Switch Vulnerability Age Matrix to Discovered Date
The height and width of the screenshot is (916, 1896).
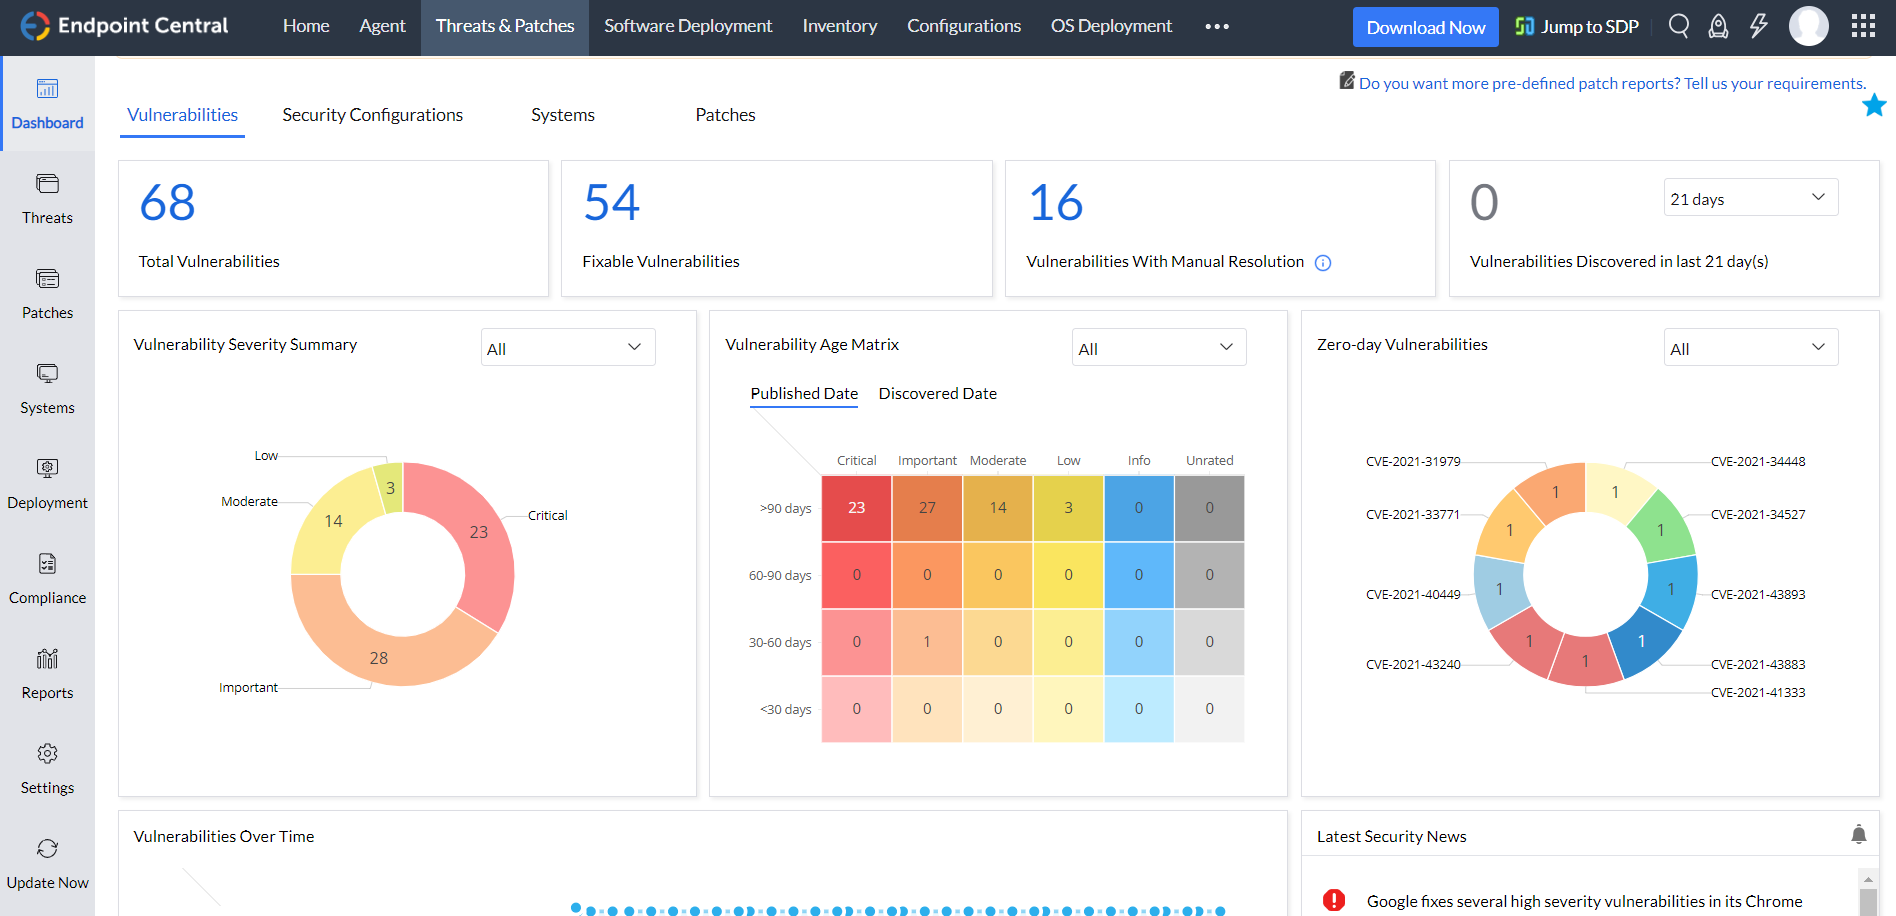coord(937,393)
